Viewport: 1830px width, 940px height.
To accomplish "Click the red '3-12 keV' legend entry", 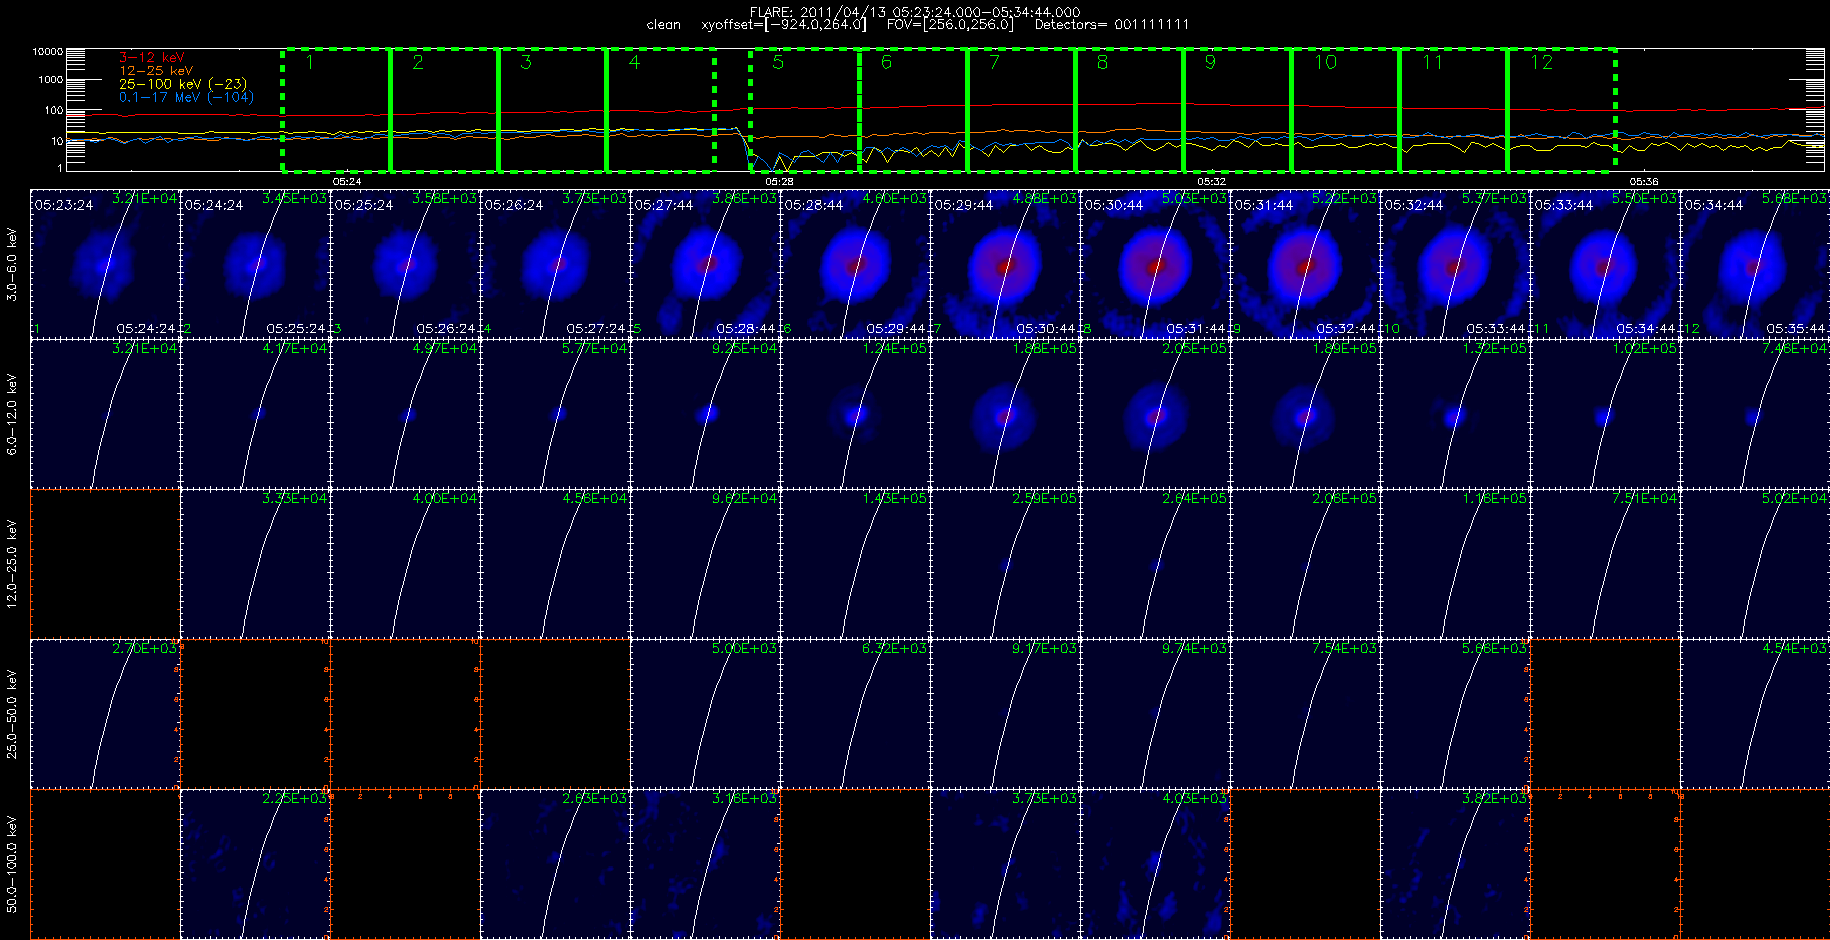I will click(152, 58).
